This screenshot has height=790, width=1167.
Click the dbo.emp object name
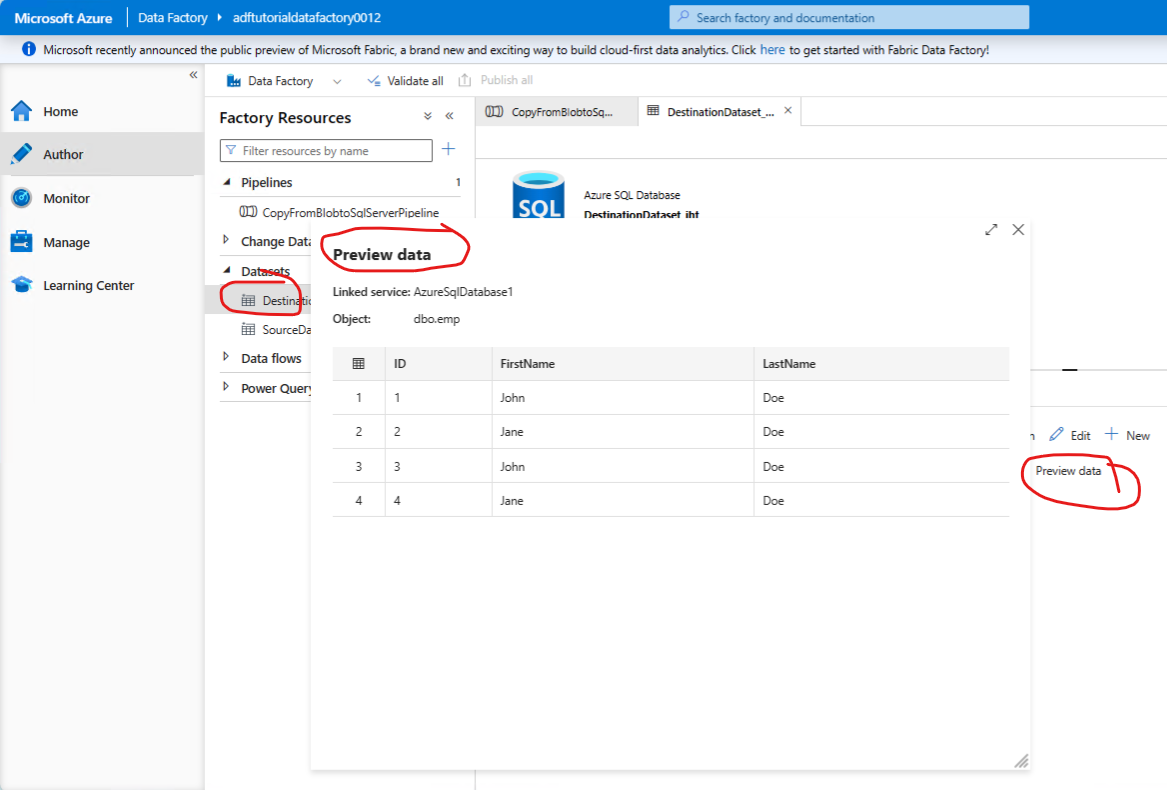[437, 319]
